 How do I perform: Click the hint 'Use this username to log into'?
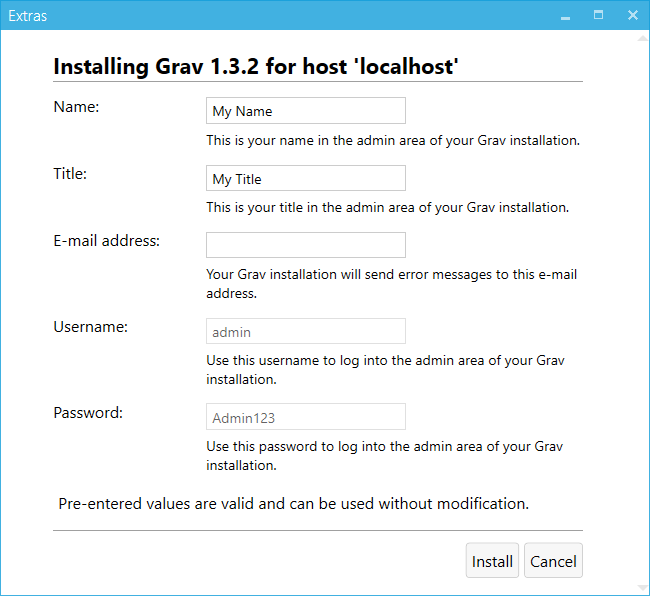386,371
